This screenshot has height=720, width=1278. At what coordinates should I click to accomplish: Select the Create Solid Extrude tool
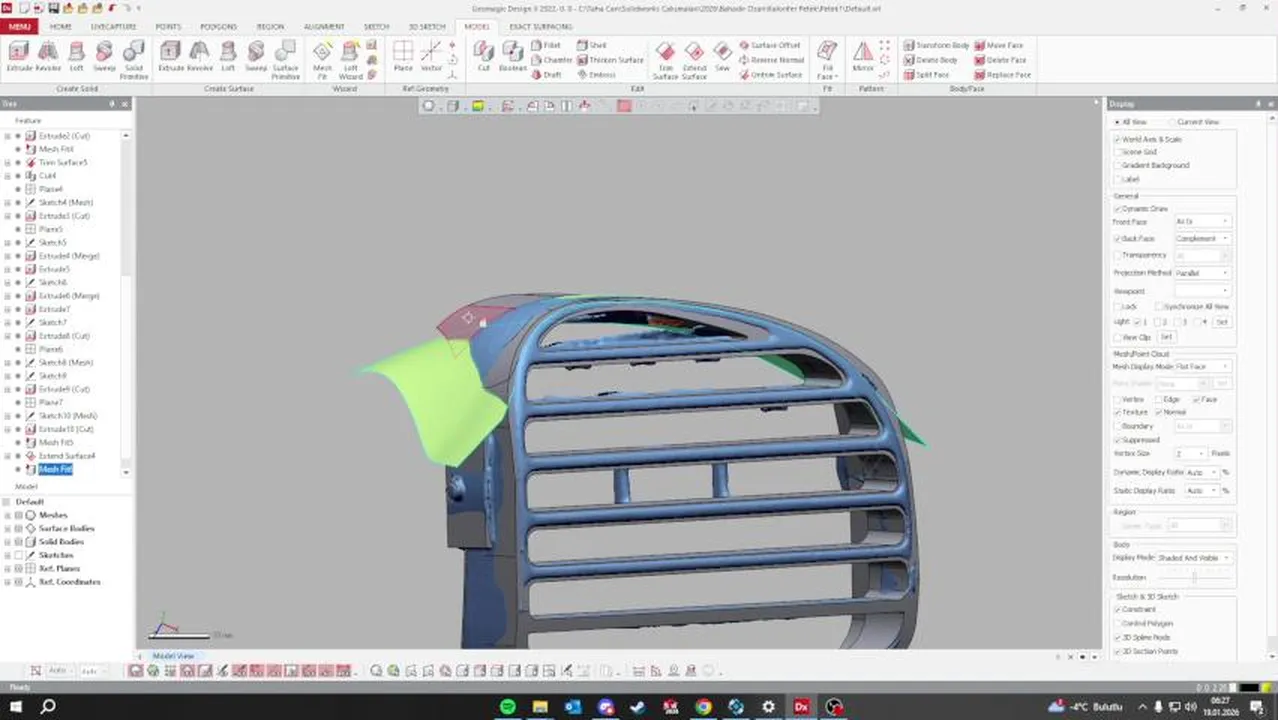pos(19,57)
